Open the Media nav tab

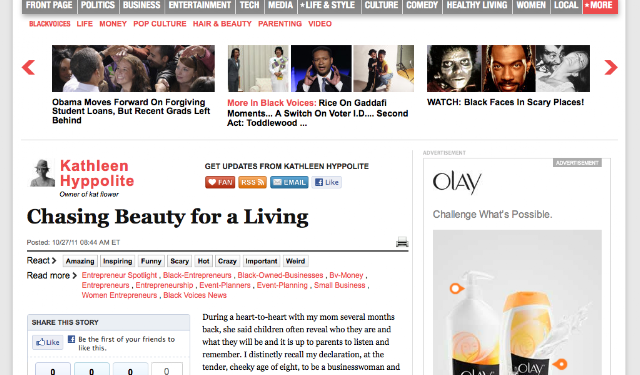[x=280, y=5]
